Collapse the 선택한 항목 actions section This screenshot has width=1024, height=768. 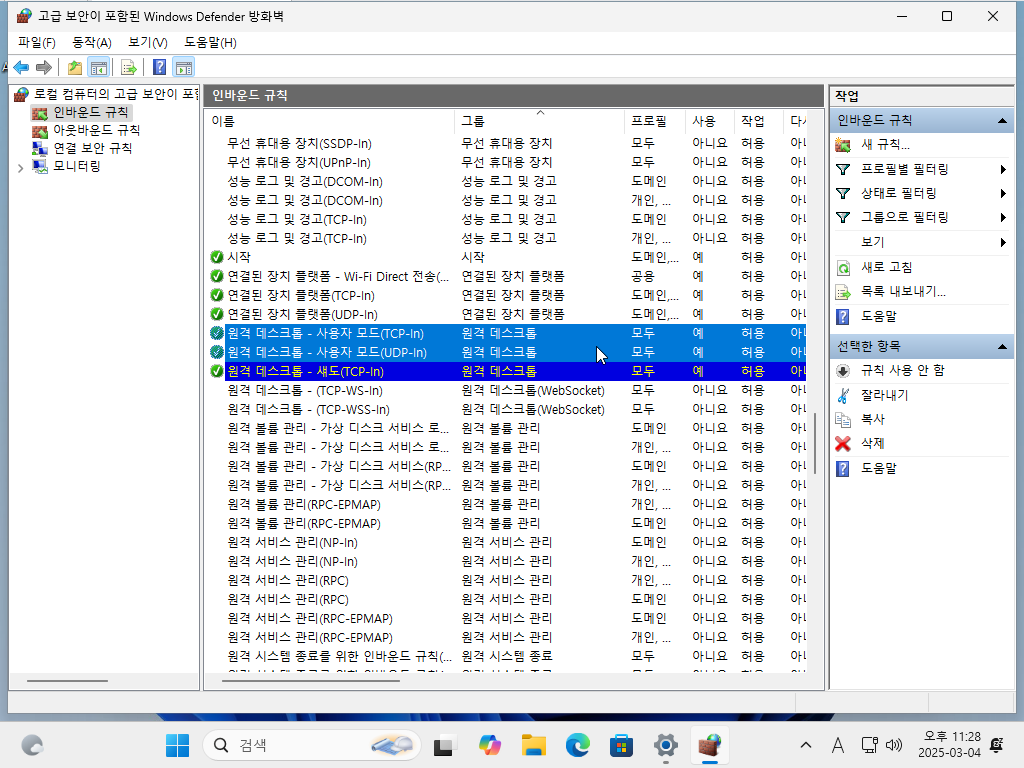1002,347
